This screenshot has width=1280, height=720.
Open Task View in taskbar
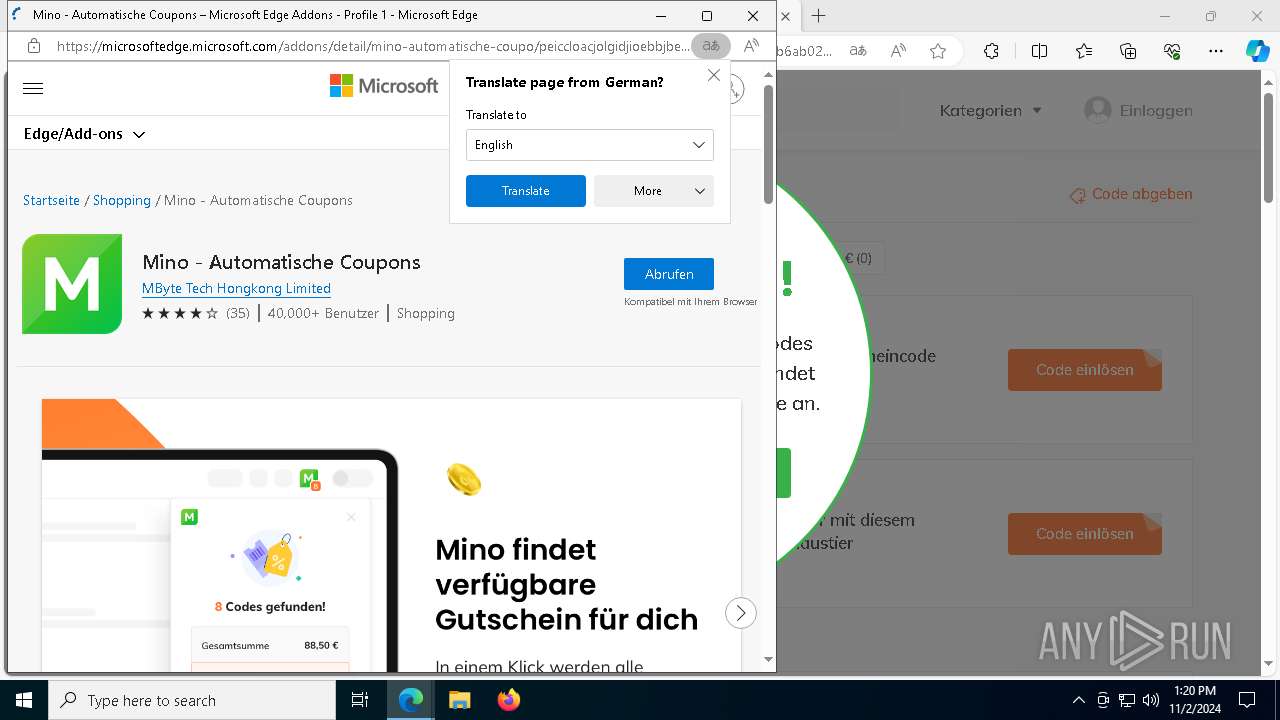(x=360, y=700)
